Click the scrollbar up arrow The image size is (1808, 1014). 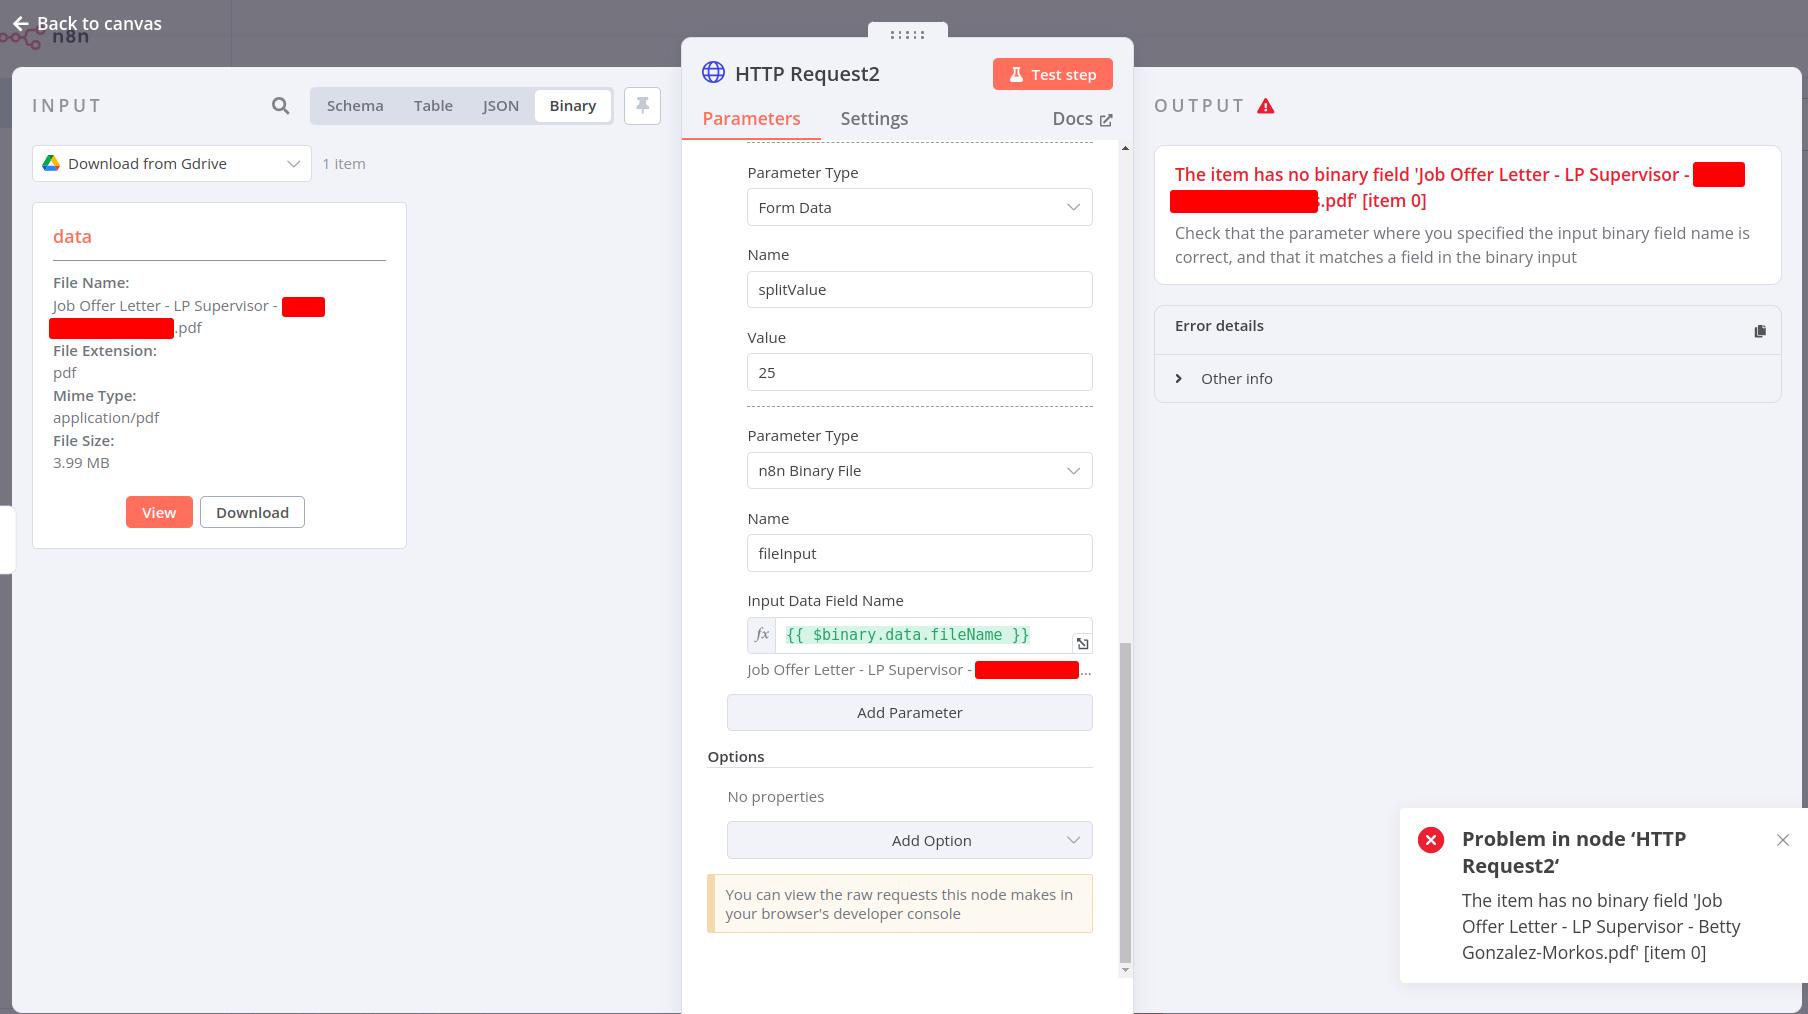click(x=1125, y=148)
